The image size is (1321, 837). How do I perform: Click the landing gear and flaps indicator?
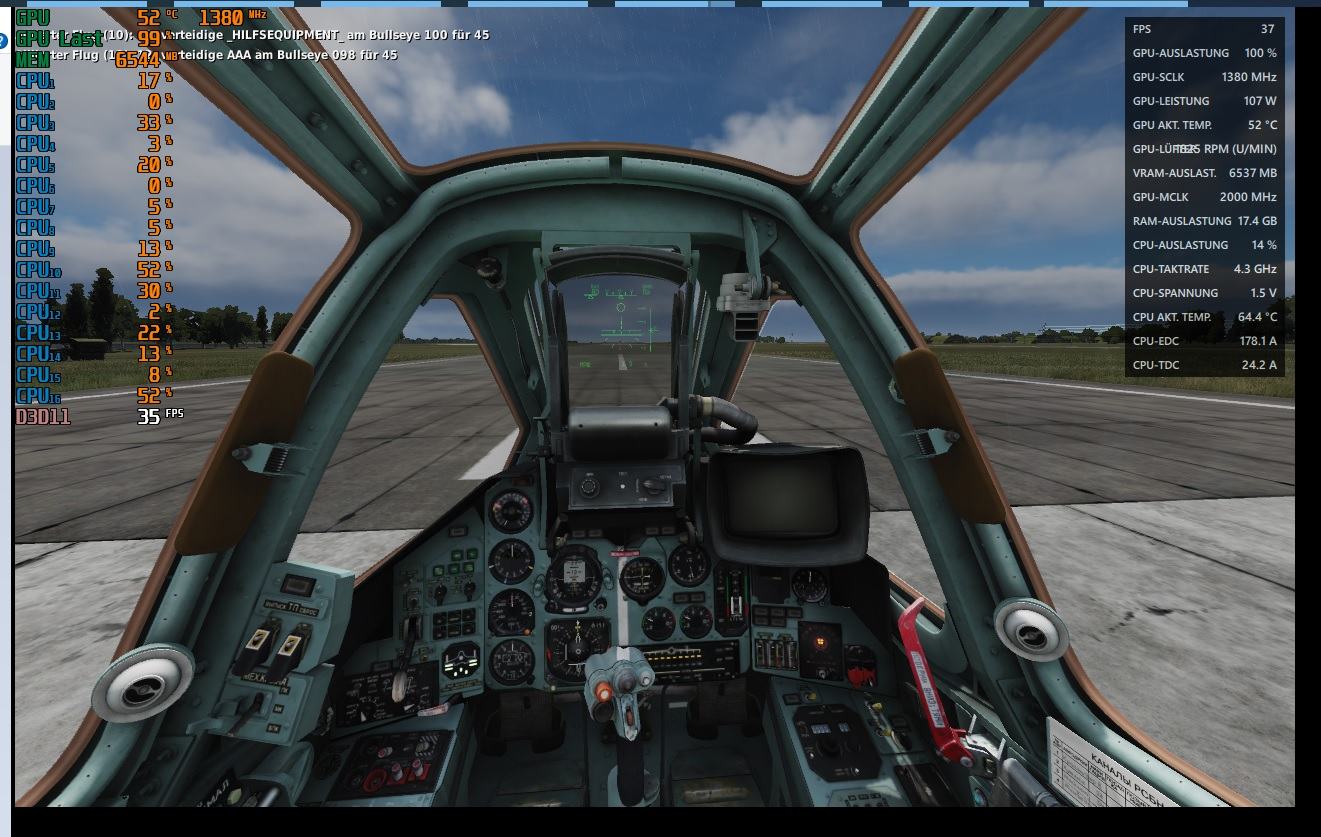tap(461, 663)
